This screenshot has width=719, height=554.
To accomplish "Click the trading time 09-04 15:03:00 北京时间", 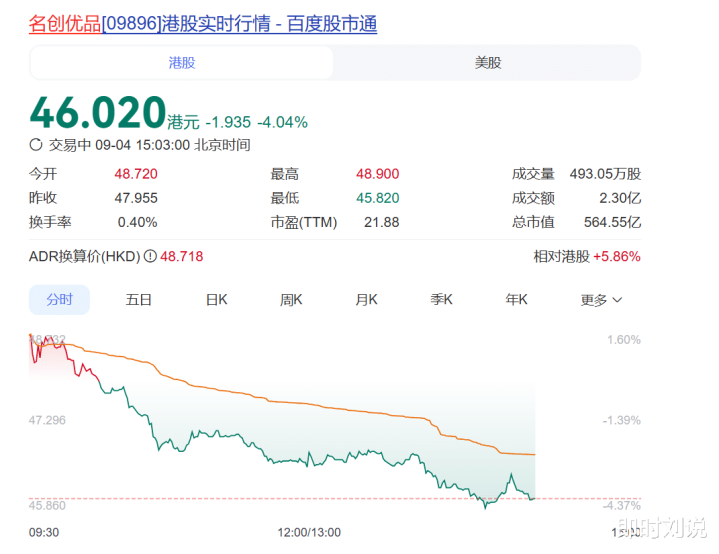I will coord(172,145).
